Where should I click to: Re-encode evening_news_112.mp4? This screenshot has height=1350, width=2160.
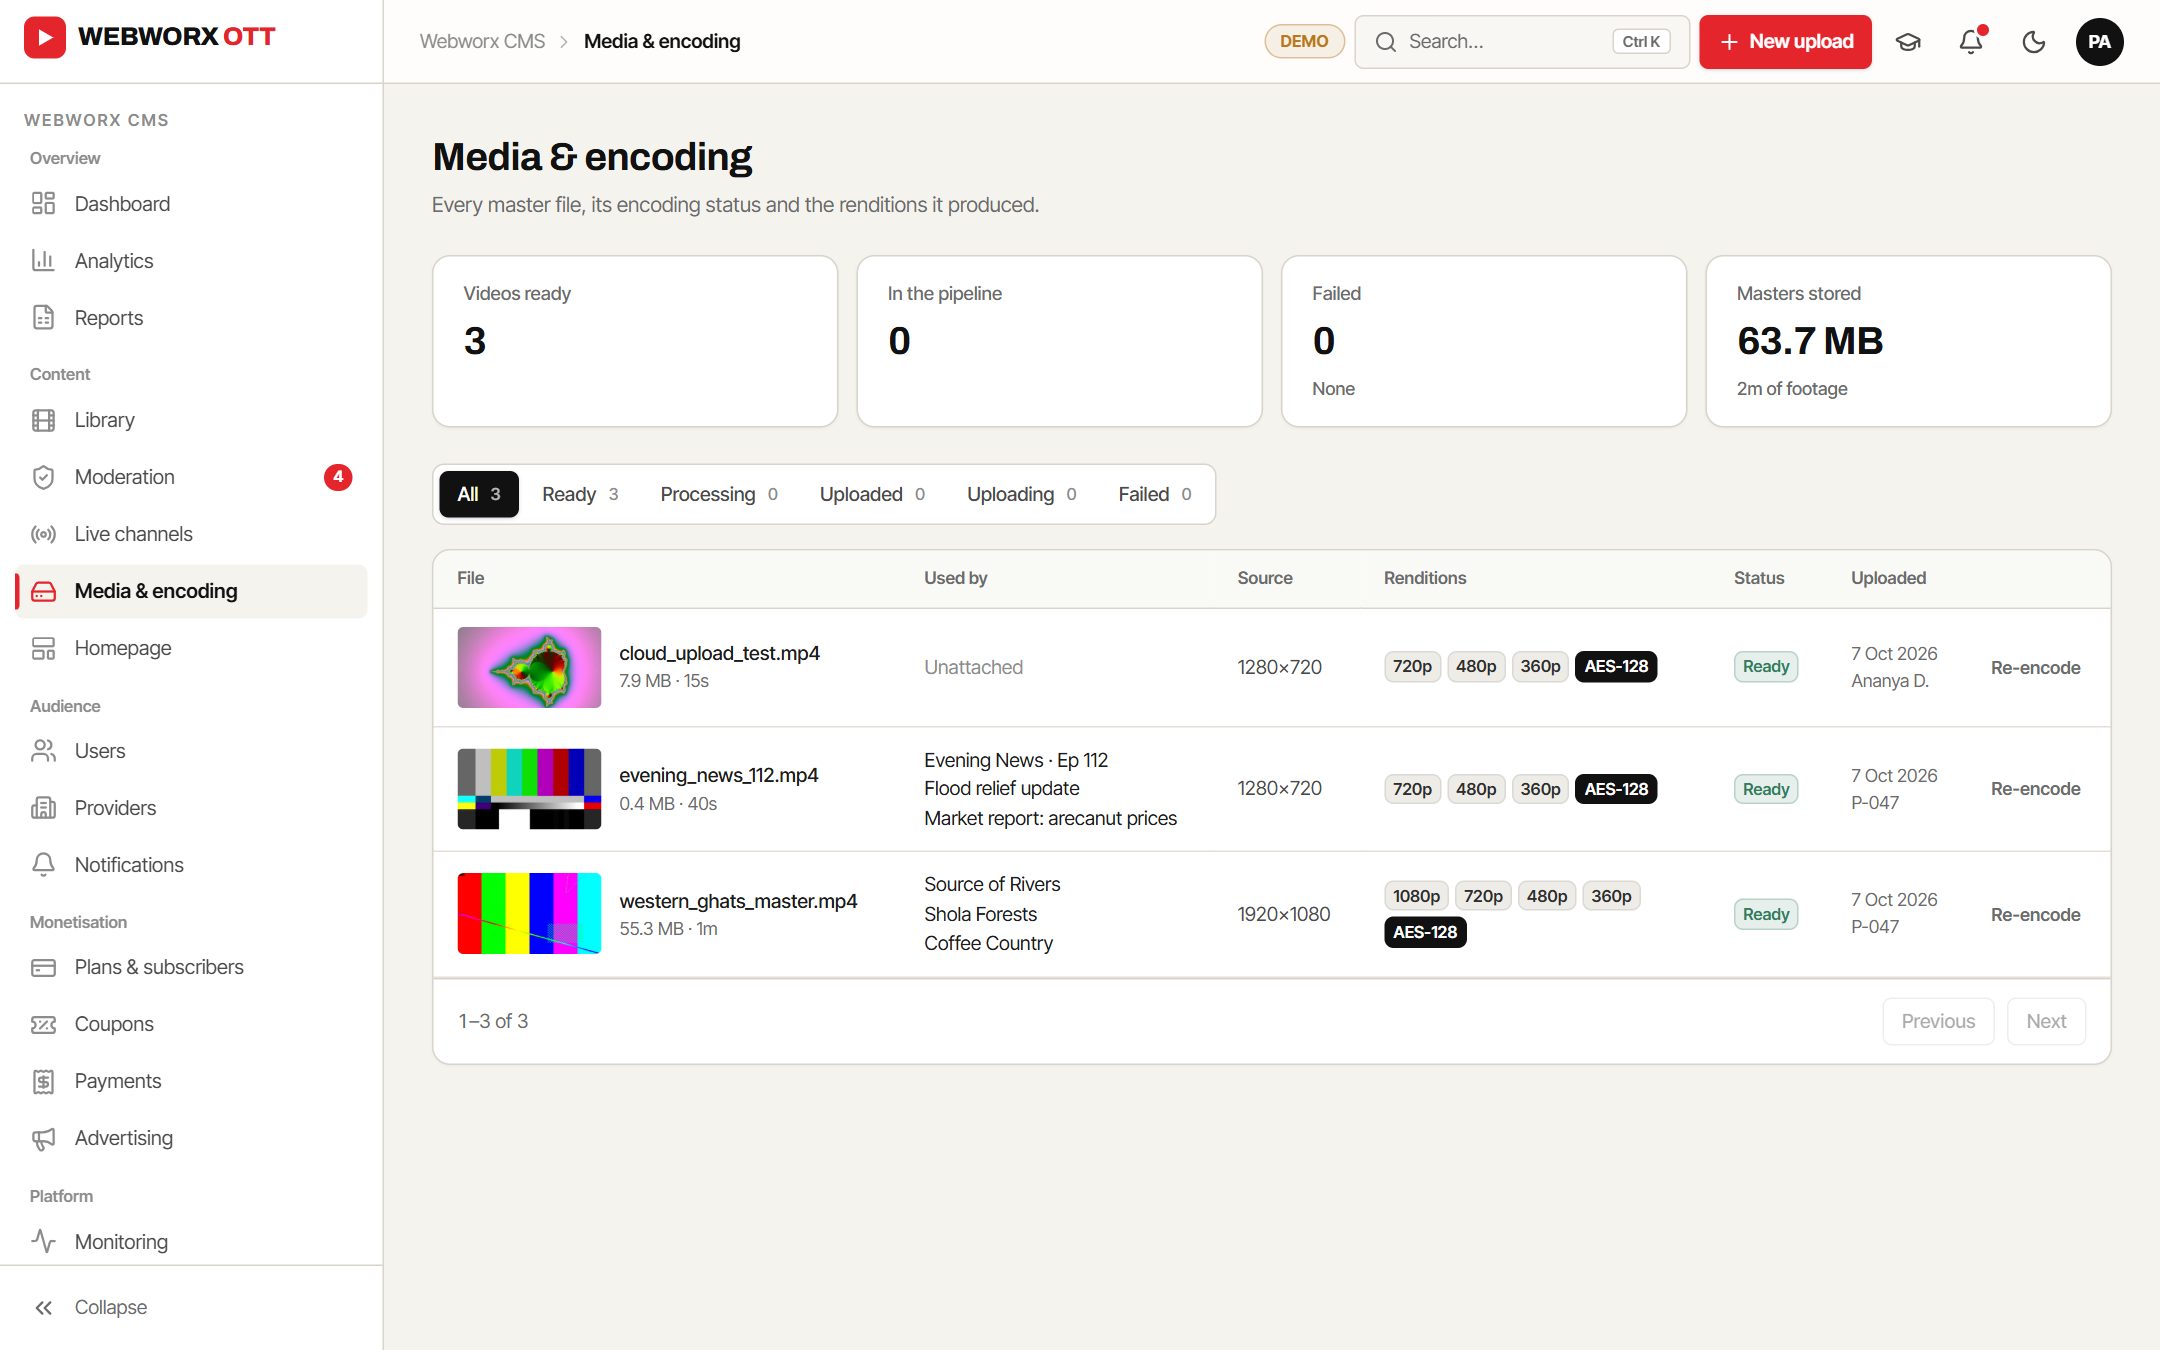2035,788
